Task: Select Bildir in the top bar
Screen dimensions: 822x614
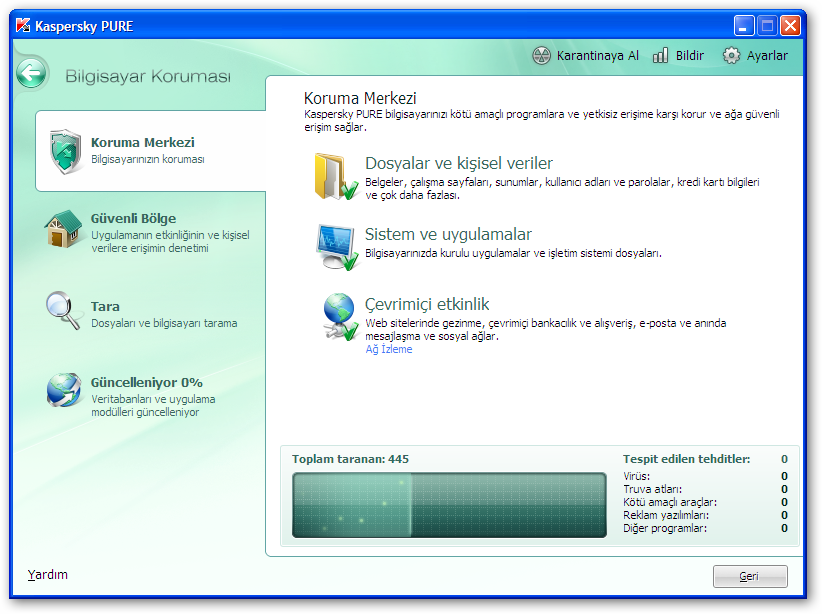Action: (678, 56)
